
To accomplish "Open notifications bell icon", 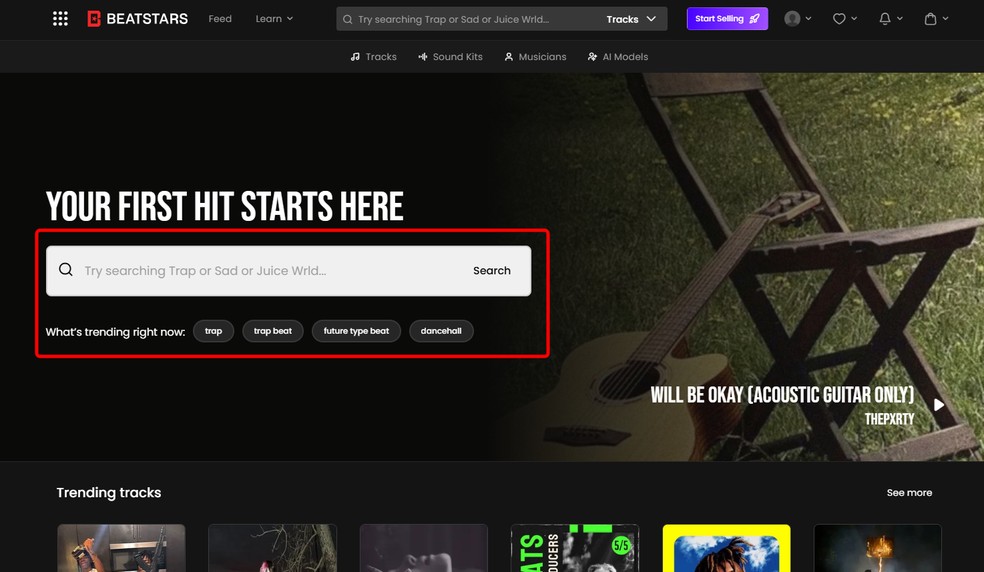I will click(x=885, y=19).
